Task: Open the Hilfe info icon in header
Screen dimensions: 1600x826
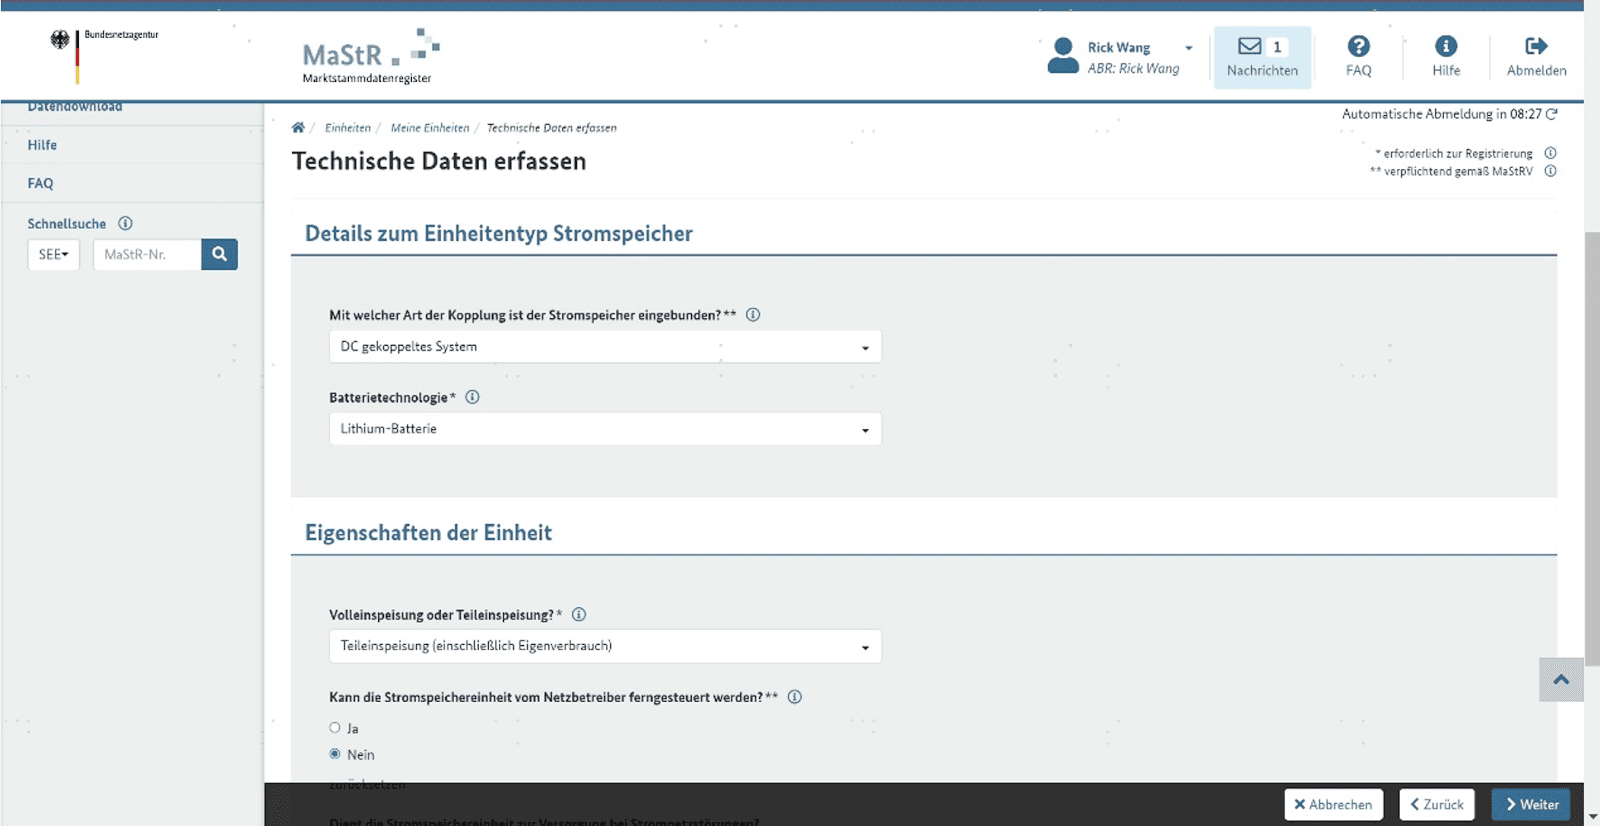Action: tap(1446, 46)
